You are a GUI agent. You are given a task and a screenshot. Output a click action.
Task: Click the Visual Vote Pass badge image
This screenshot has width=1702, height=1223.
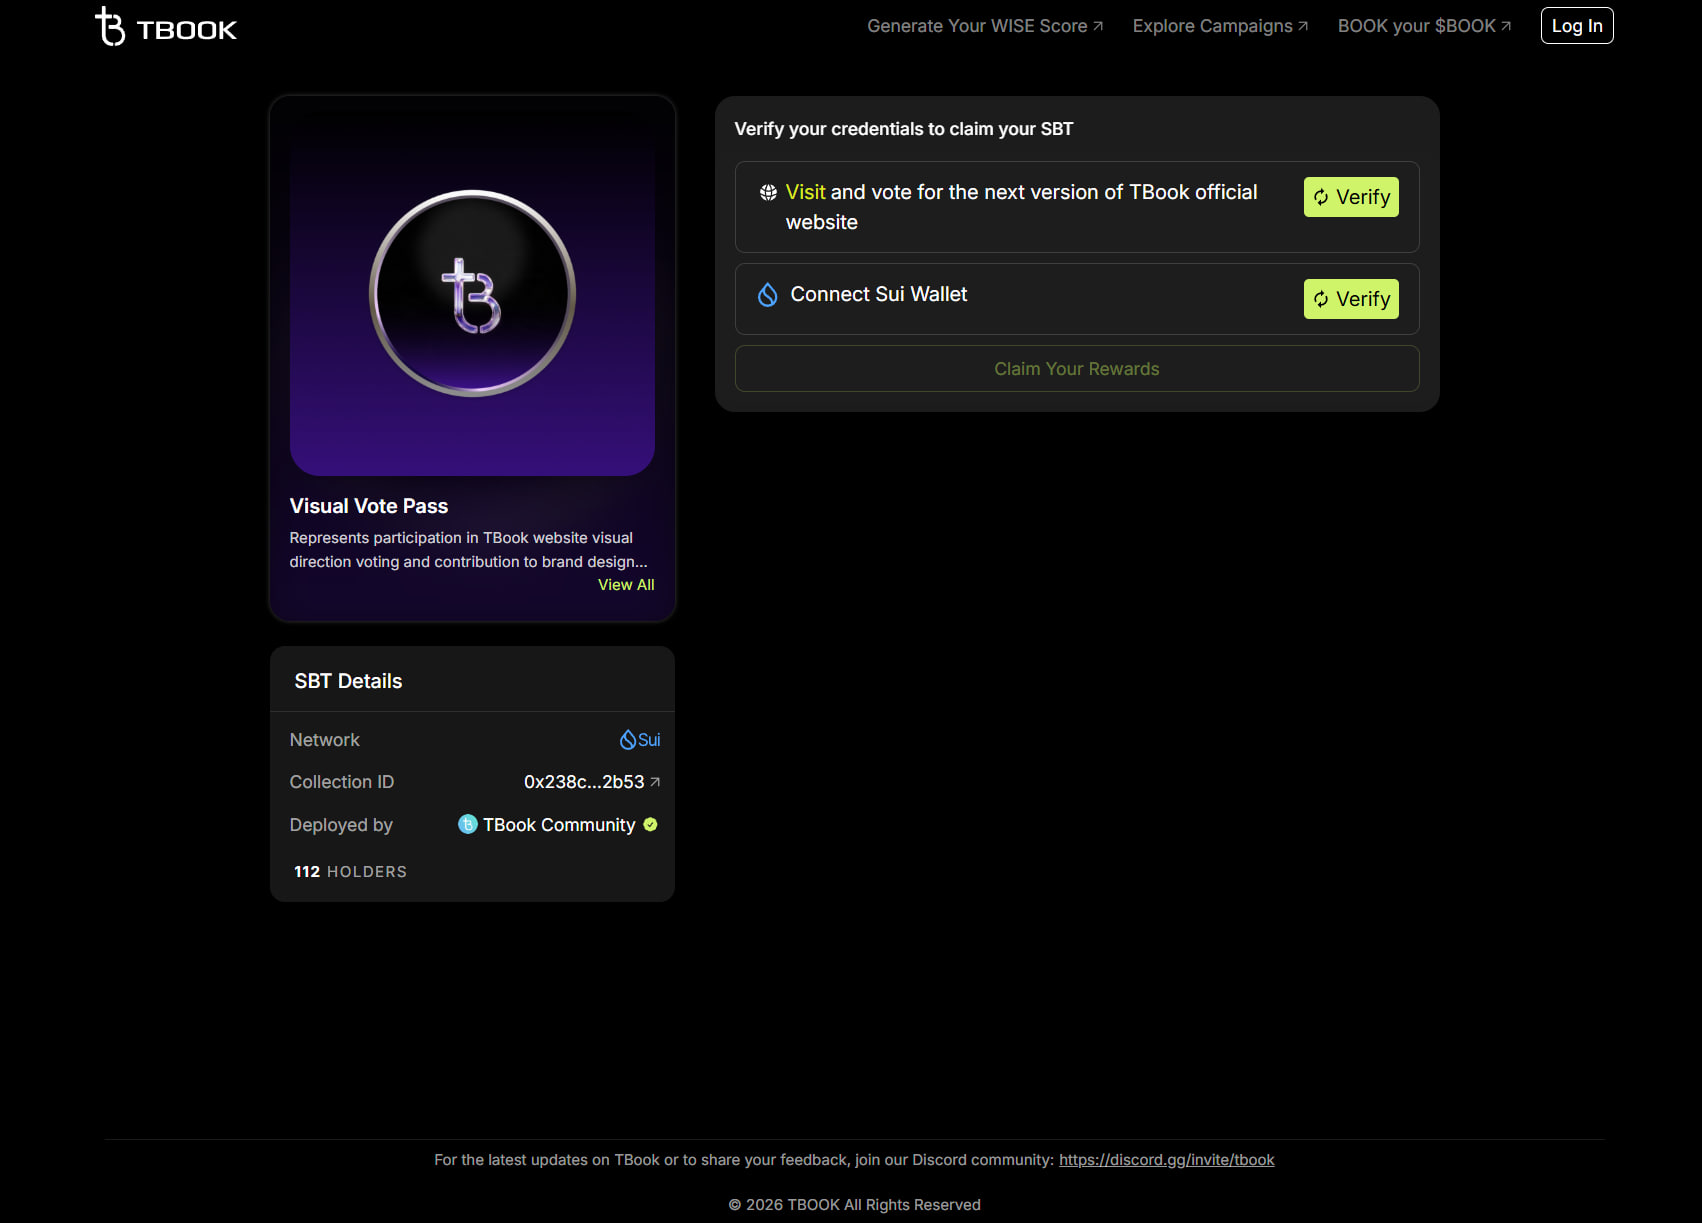472,293
